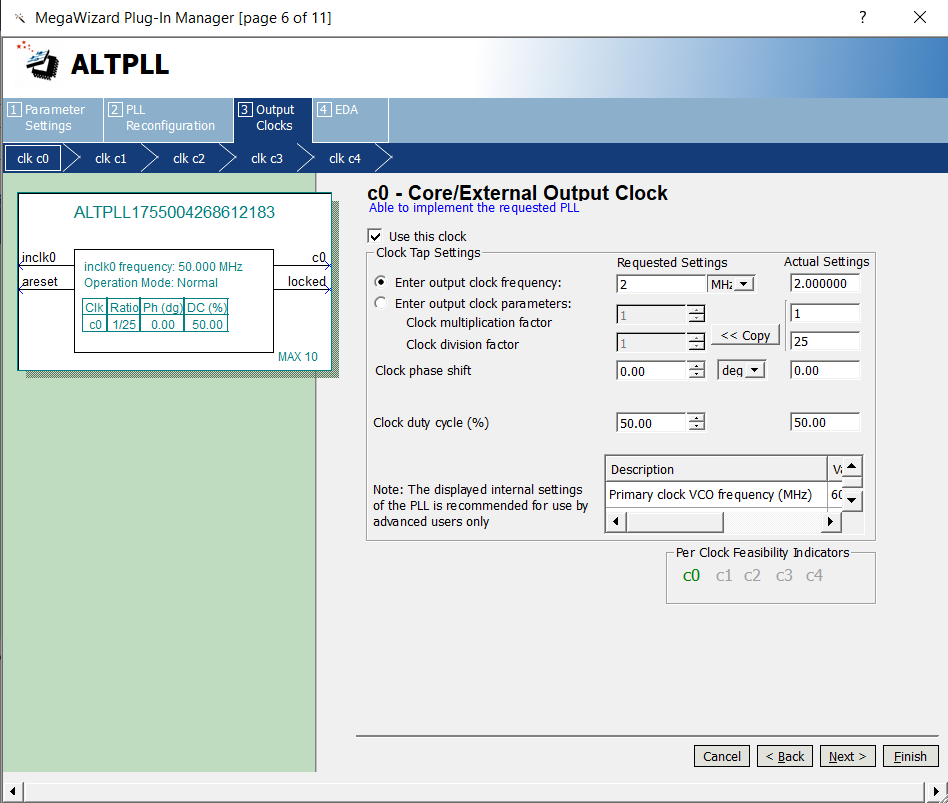Toggle the Use this clock checkbox
The image size is (948, 803).
(x=375, y=236)
